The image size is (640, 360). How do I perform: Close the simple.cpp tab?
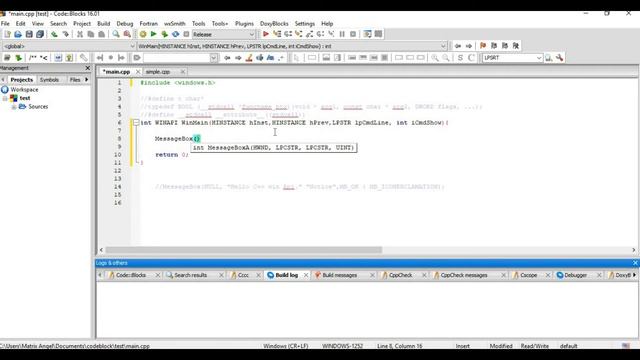coord(182,72)
